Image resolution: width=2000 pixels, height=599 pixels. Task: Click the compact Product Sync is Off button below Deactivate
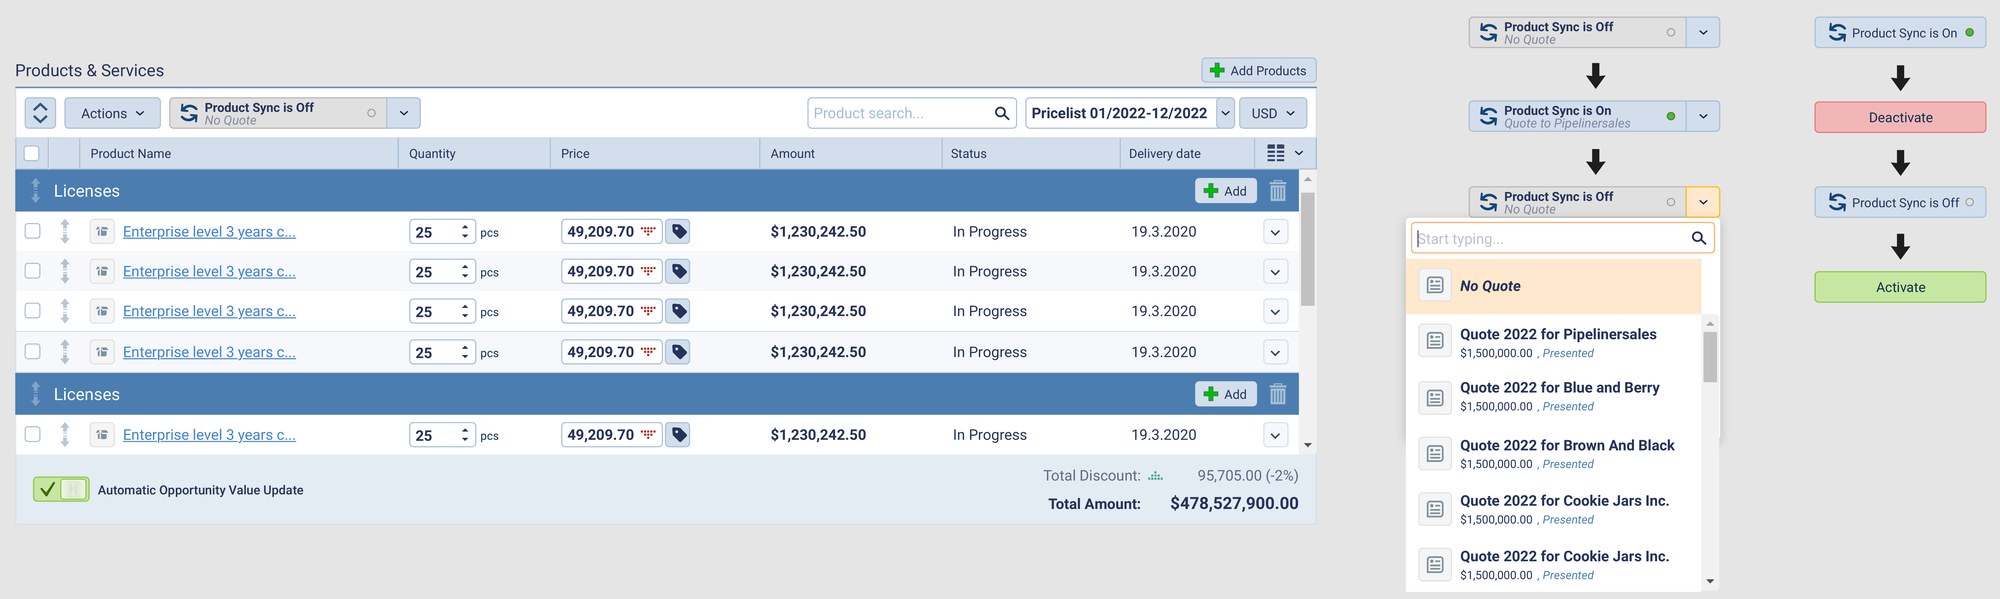click(1900, 202)
